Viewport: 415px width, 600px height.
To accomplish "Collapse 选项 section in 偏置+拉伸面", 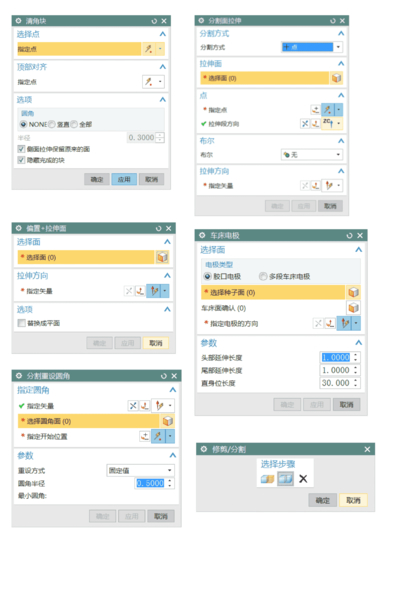I will point(167,309).
